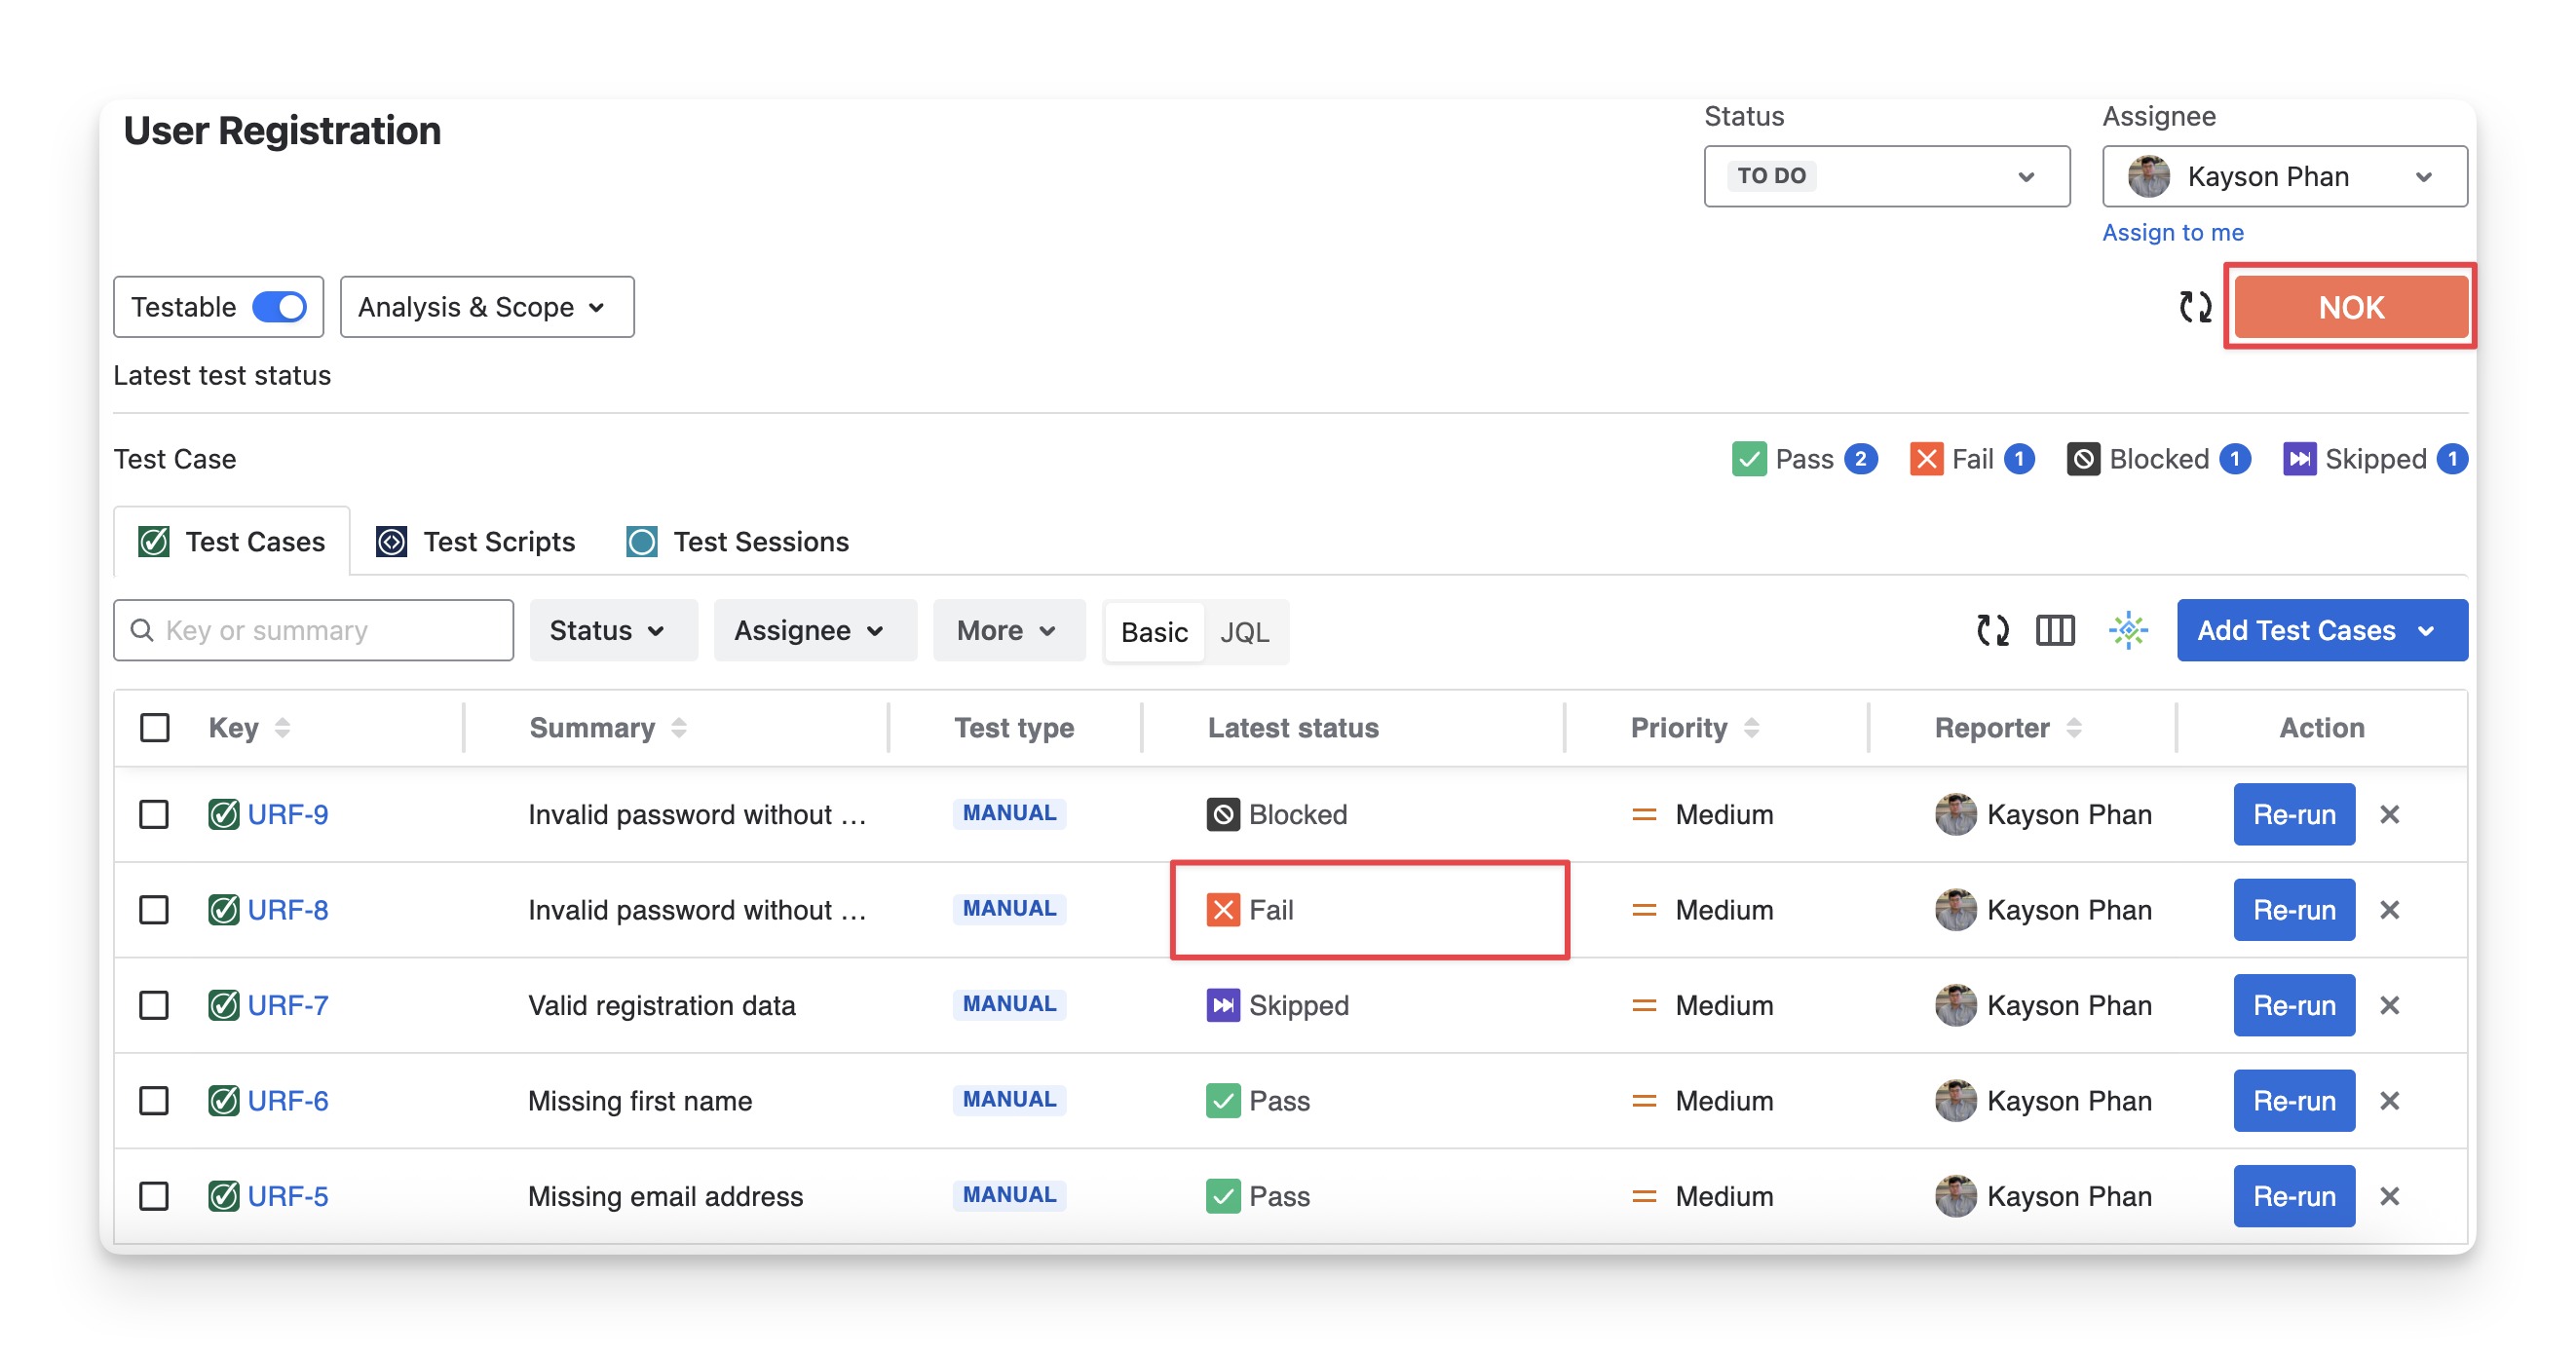Check the URF-8 row checkbox
The width and height of the screenshot is (2576, 1354).
click(x=154, y=909)
